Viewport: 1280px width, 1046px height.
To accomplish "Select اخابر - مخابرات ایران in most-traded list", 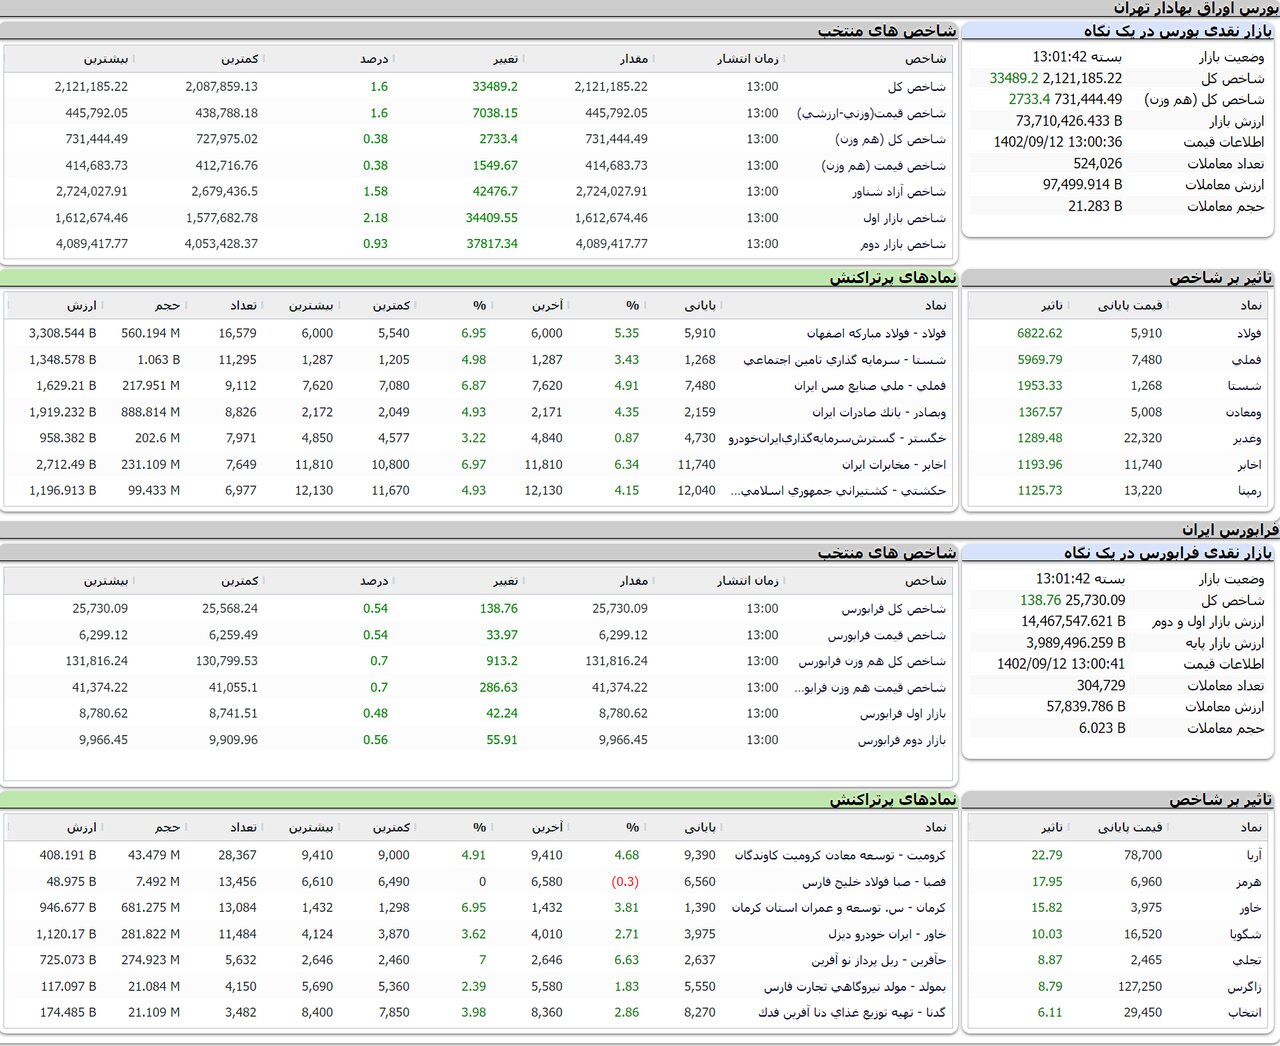I will tap(893, 465).
